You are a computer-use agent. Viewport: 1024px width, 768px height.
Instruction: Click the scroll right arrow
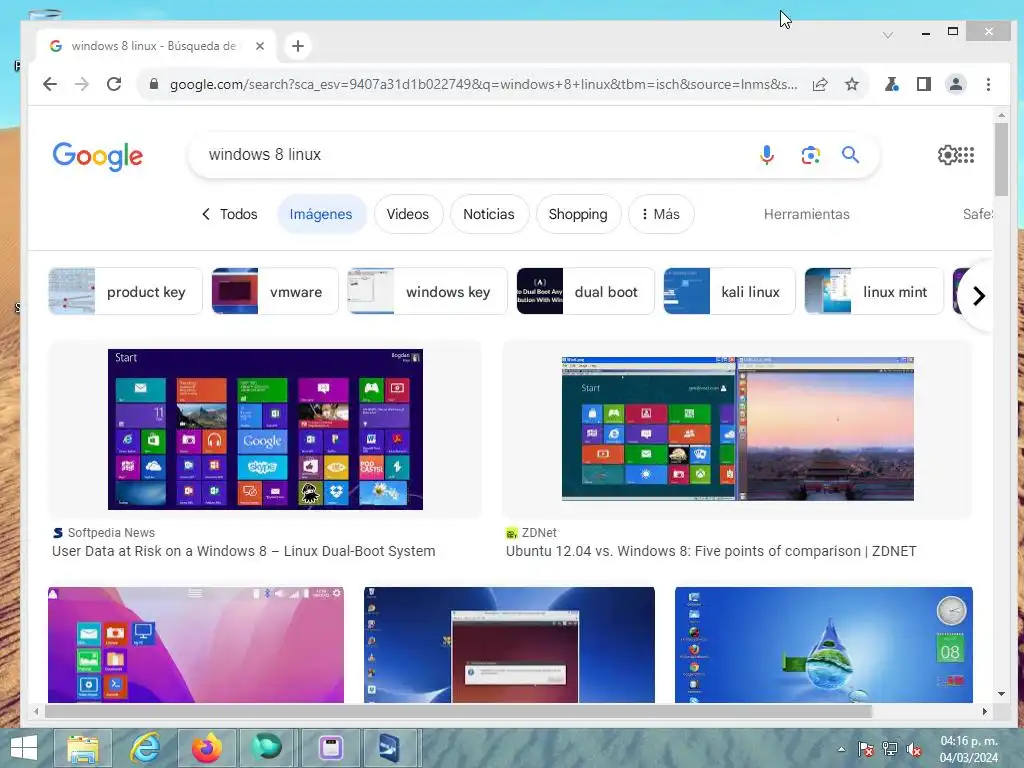tap(985, 711)
